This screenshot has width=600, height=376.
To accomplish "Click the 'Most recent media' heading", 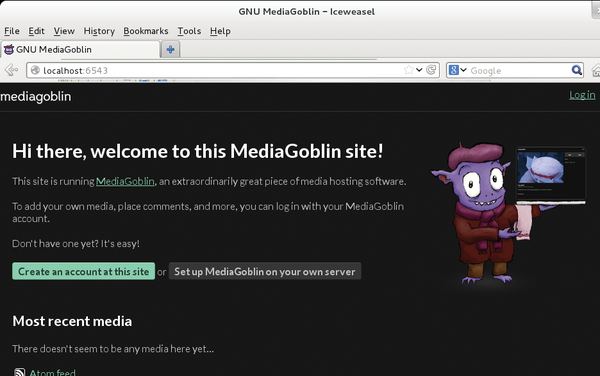I will click(72, 321).
